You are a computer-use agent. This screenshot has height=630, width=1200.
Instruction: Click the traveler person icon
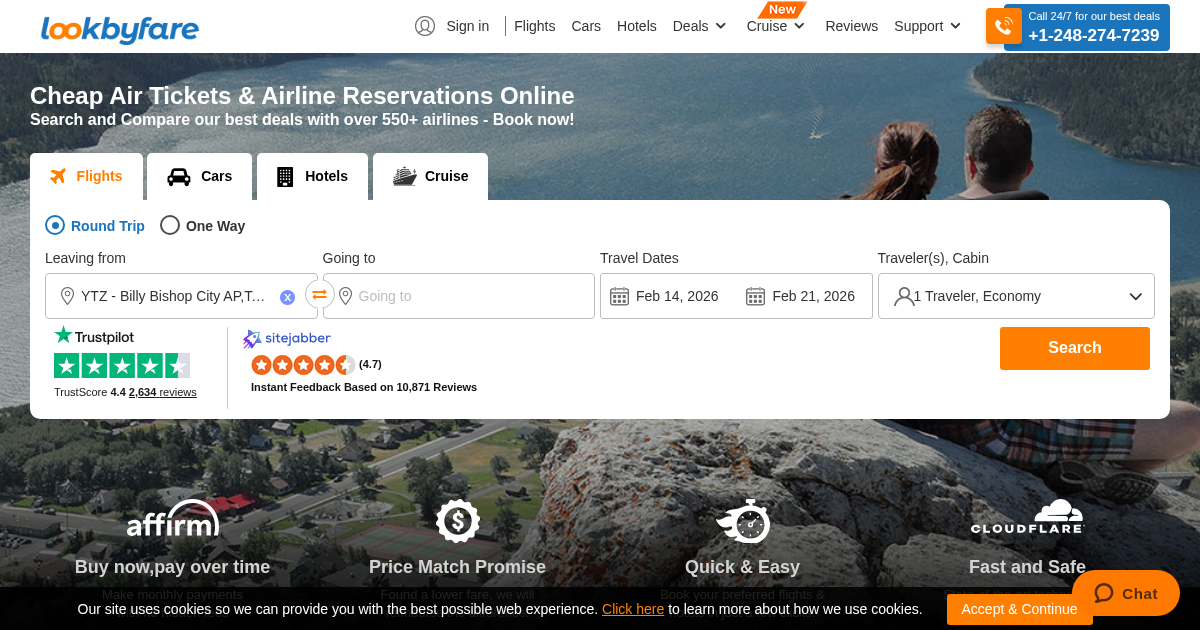click(904, 296)
